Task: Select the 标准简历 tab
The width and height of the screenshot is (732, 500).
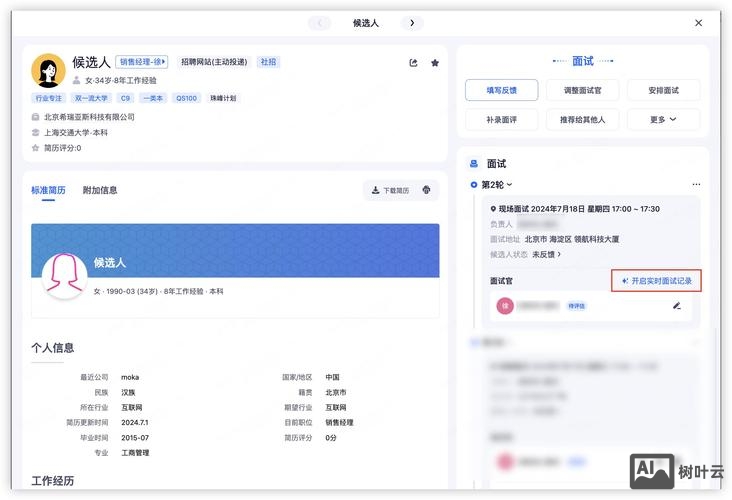Action: [48, 190]
